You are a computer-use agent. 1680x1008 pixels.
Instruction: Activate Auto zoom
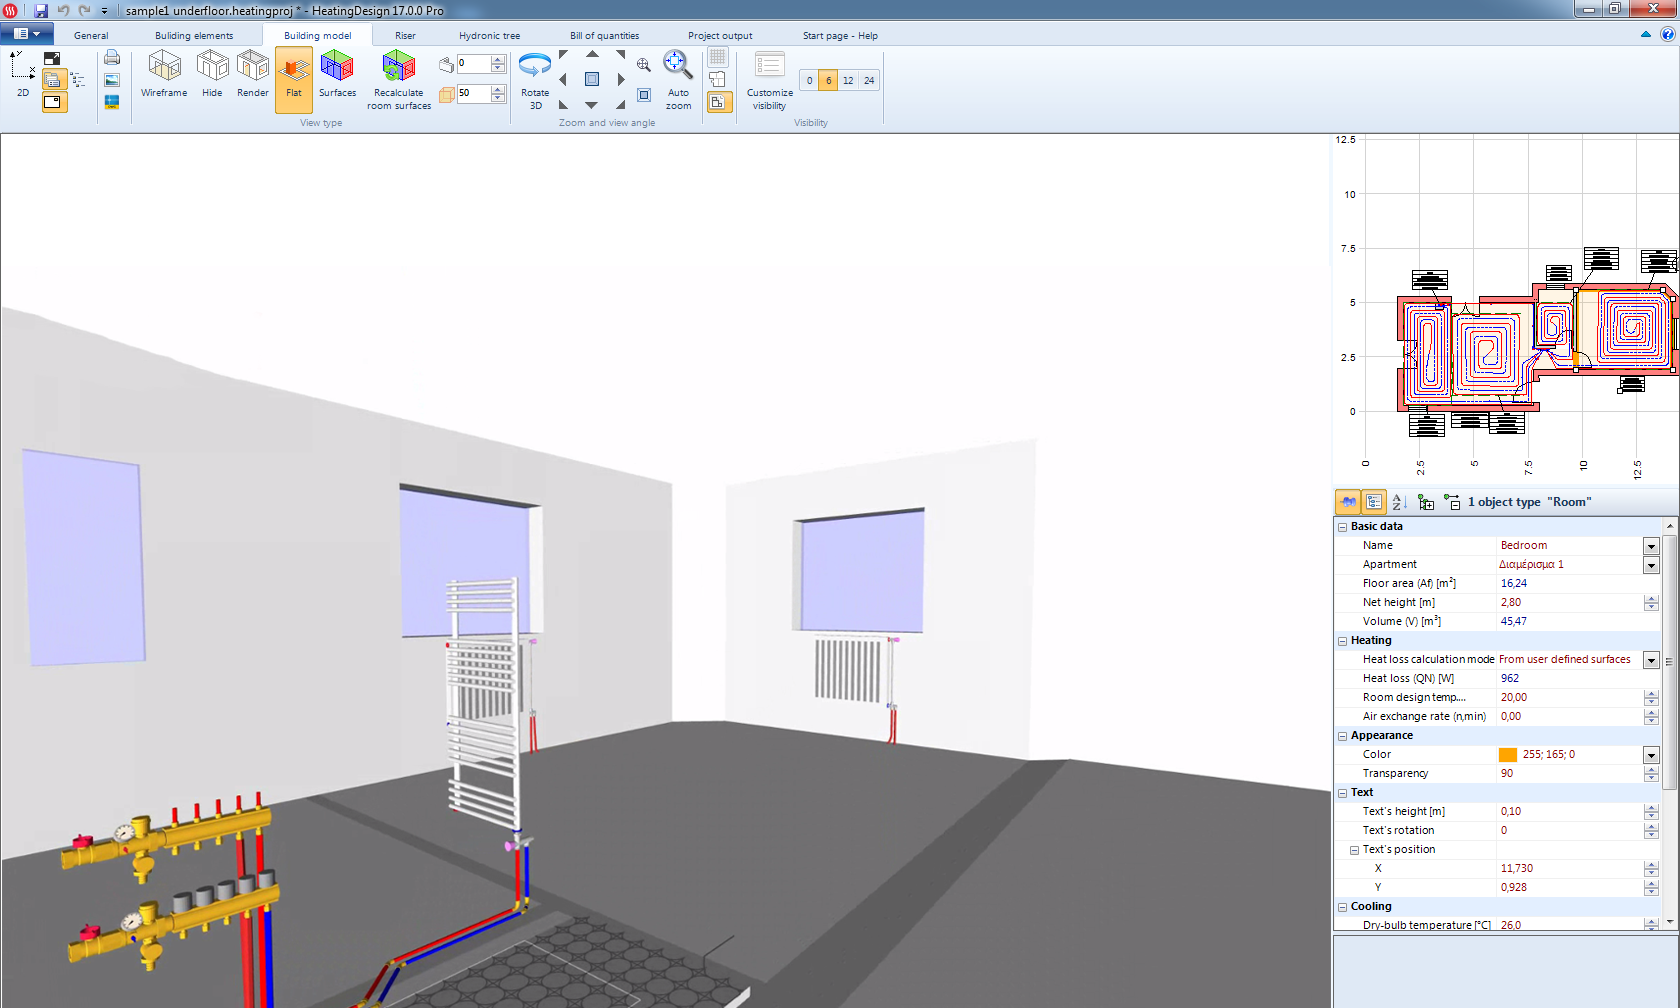[x=678, y=80]
